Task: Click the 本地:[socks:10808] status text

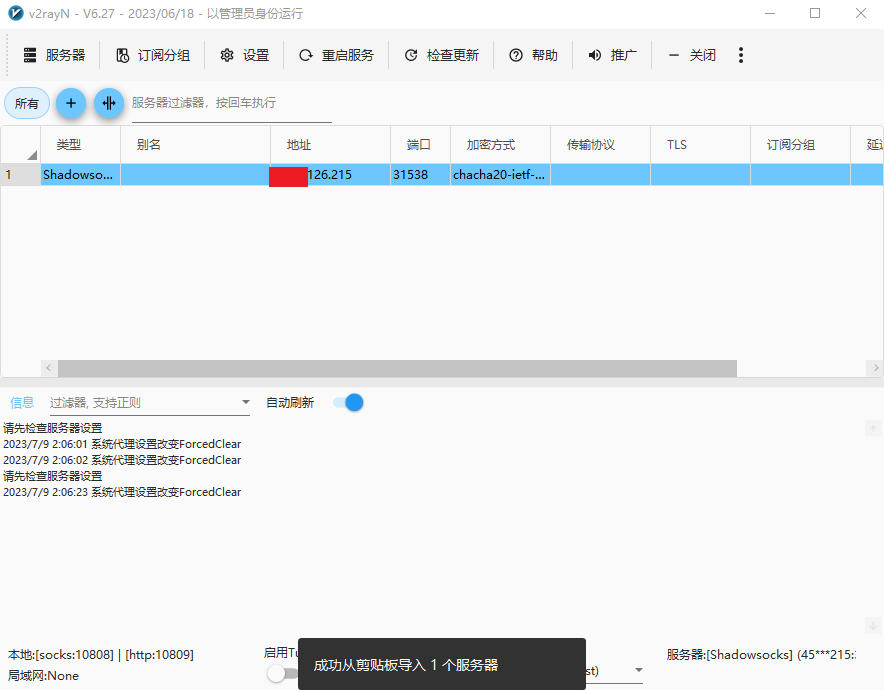Action: 100,655
